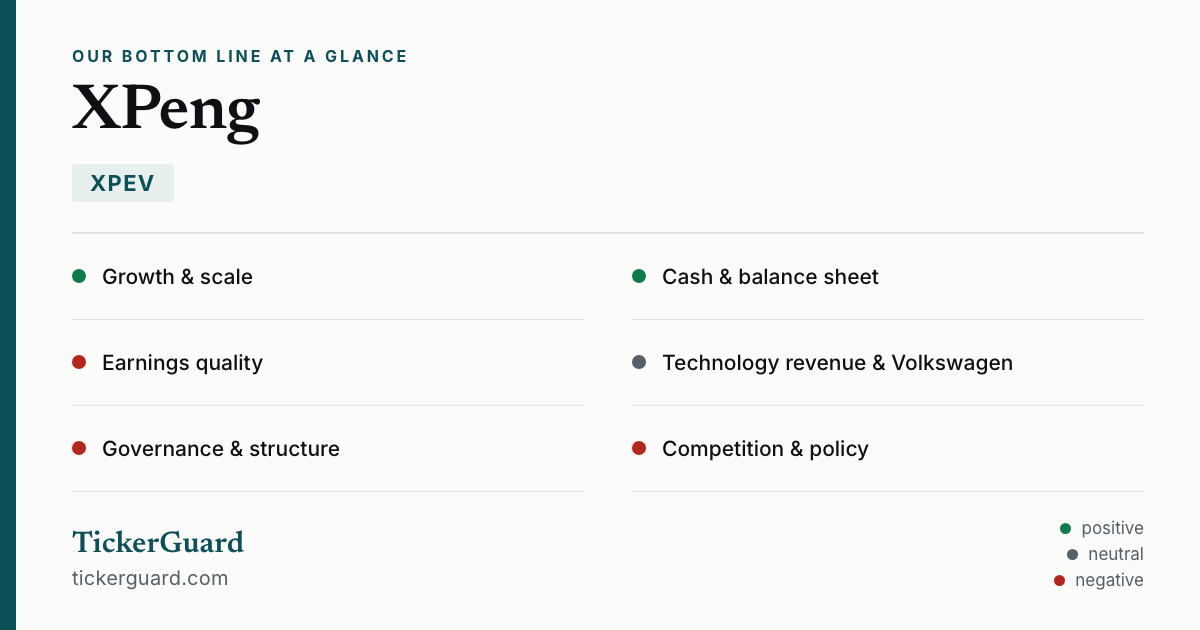
Task: Click the XPeng company title
Action: point(166,109)
